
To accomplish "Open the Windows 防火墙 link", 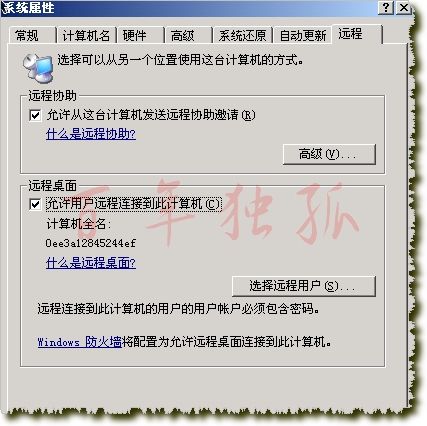I will click(x=79, y=342).
